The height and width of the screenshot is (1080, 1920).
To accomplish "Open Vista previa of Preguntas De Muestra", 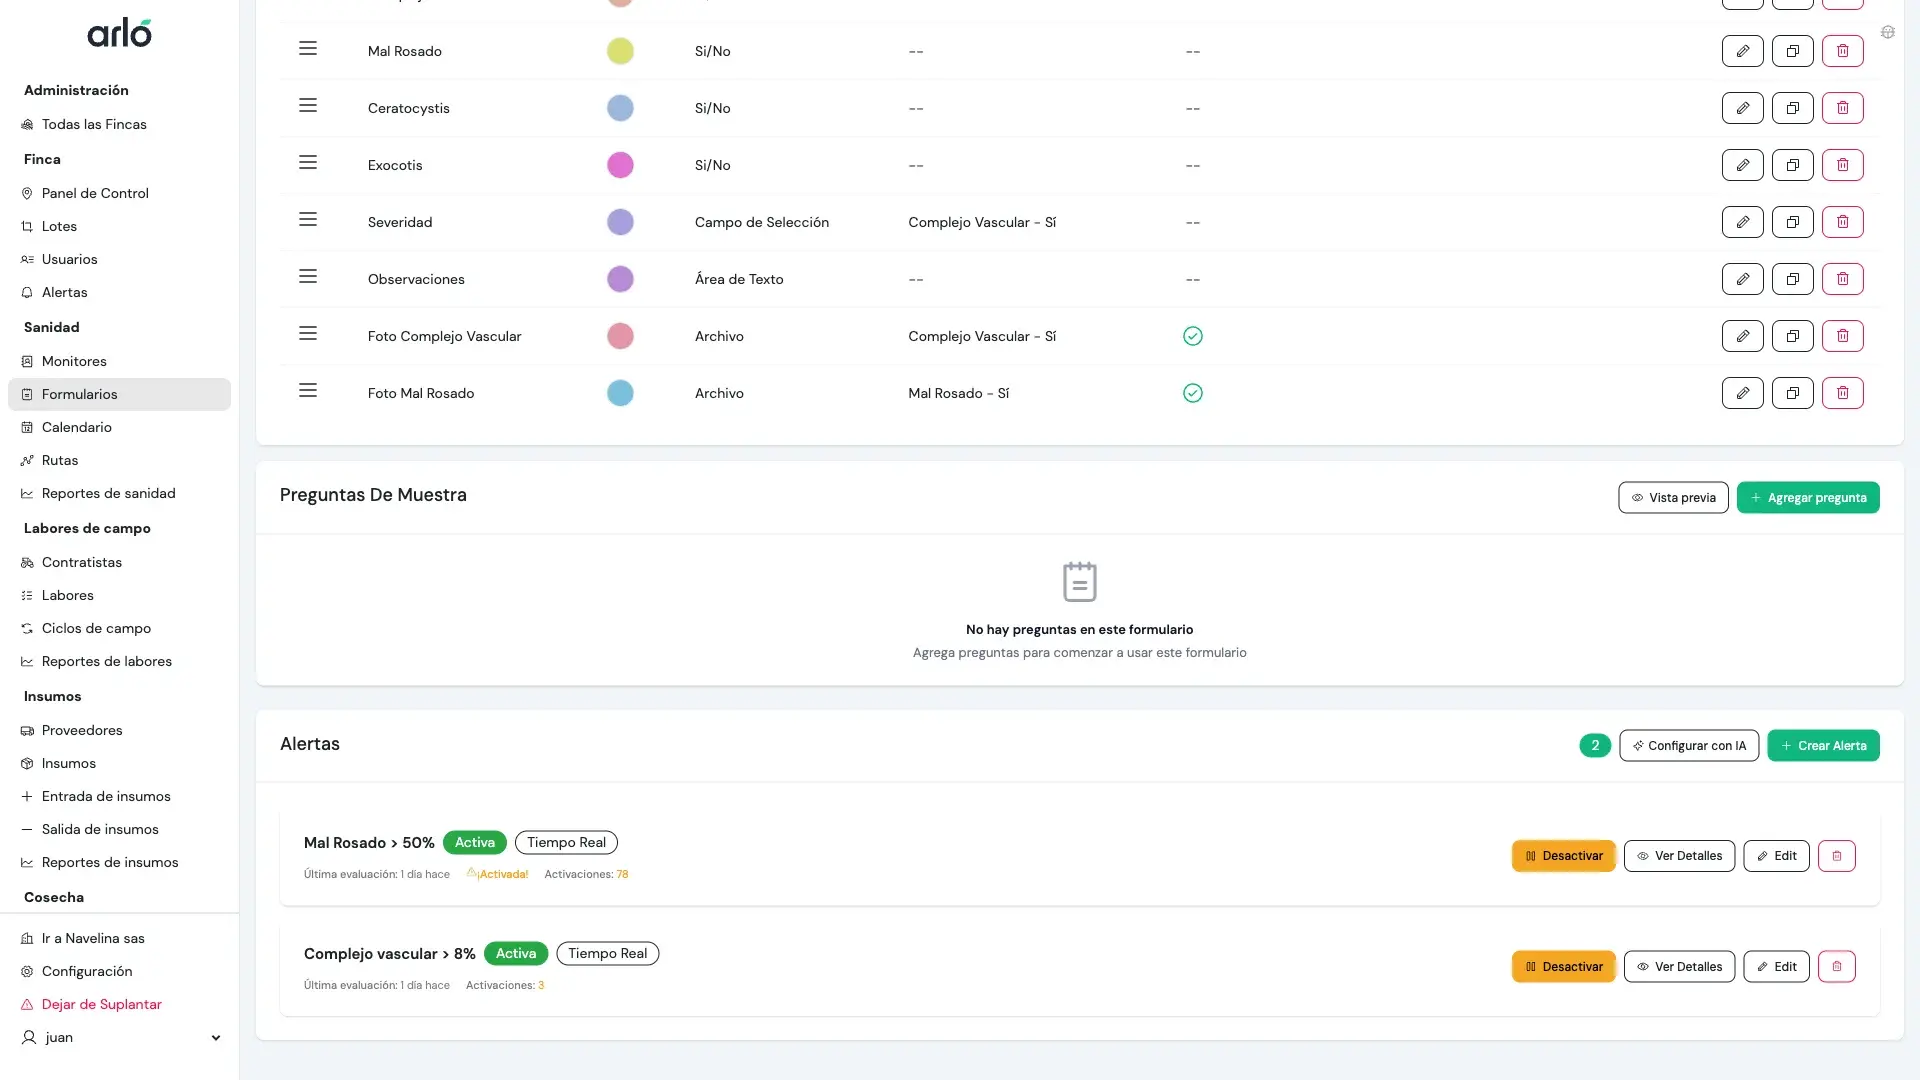I will (1672, 498).
